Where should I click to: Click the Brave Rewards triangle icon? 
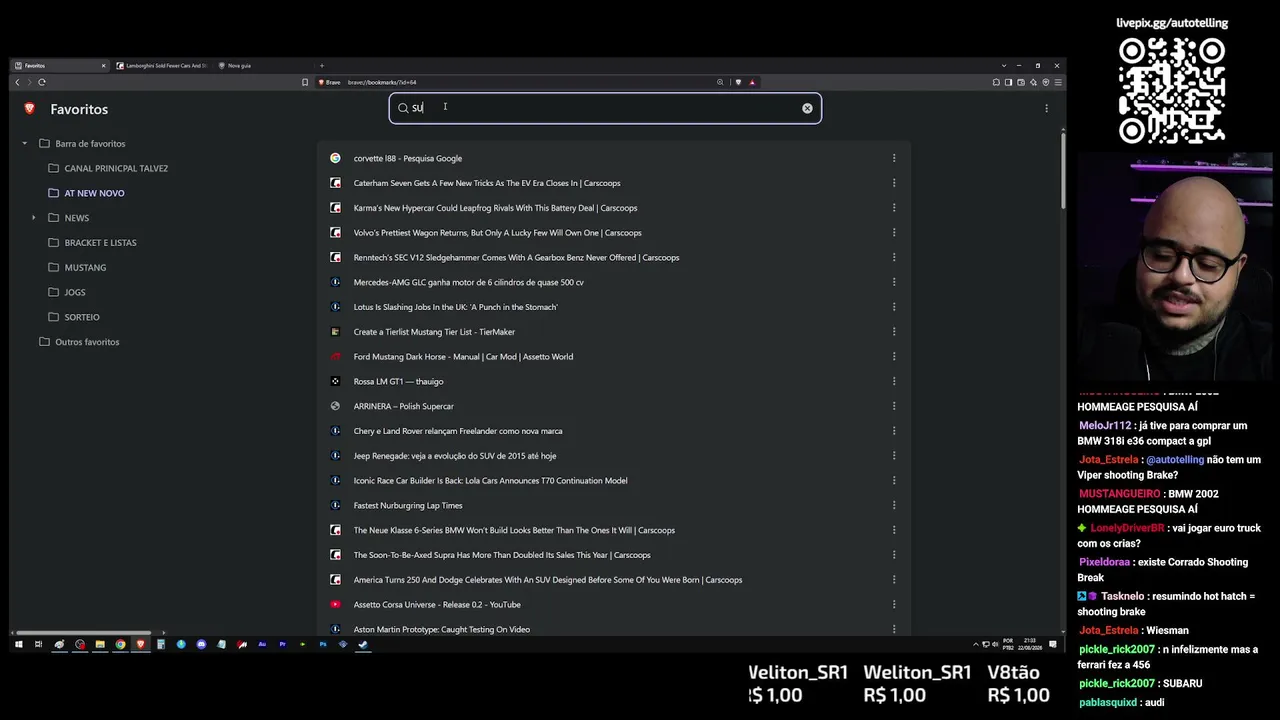(x=752, y=82)
